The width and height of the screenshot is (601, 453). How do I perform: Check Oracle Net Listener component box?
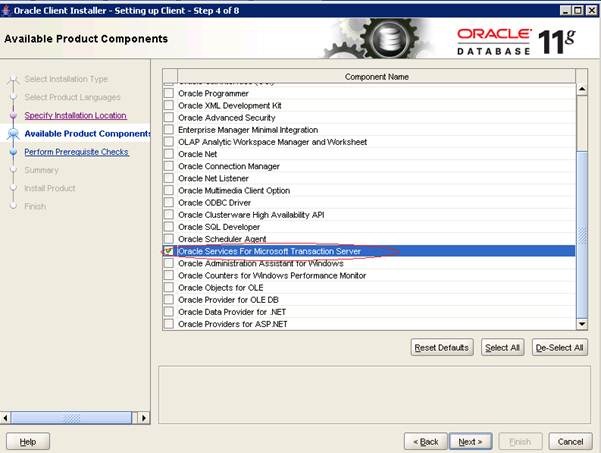[169, 178]
